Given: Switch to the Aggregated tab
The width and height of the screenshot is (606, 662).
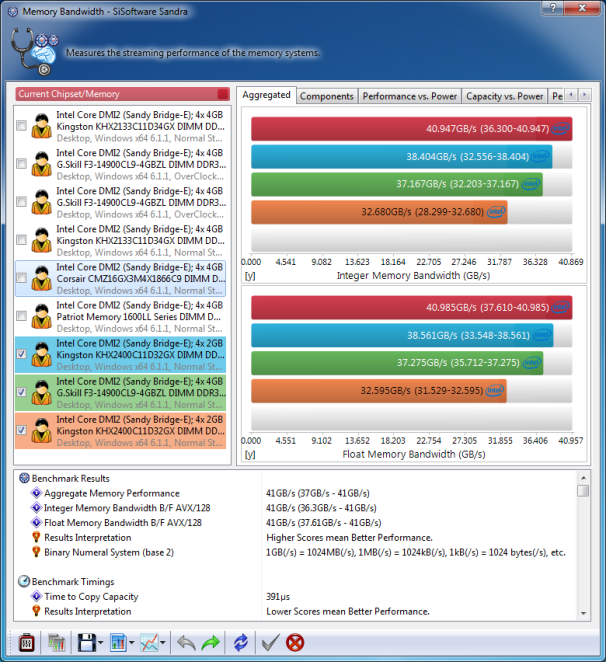Looking at the screenshot, I should [x=266, y=95].
